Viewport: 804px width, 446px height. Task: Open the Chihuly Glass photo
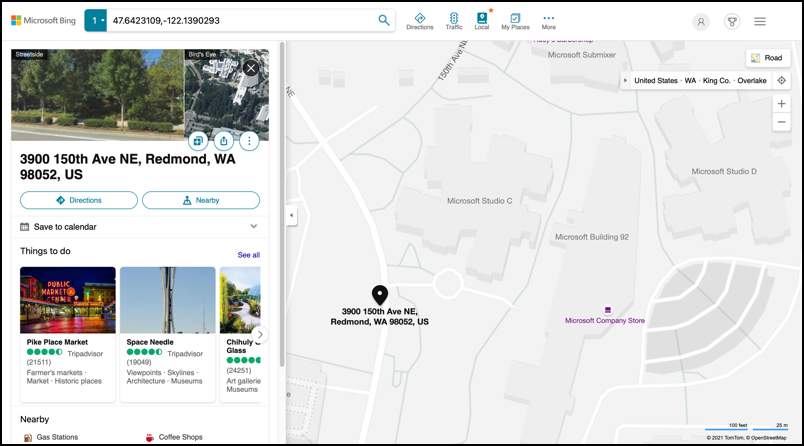click(x=240, y=300)
